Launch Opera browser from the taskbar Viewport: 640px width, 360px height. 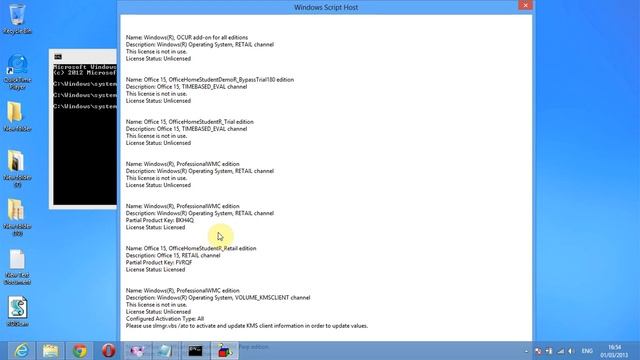[x=109, y=351]
